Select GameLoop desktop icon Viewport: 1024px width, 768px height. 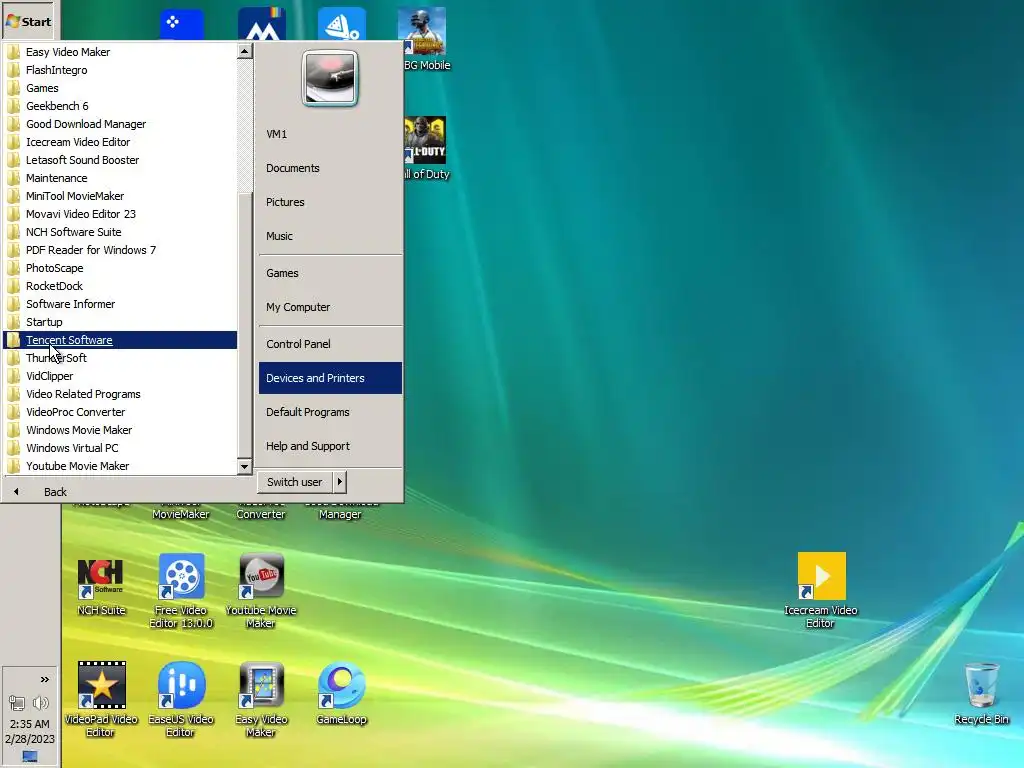tap(342, 694)
